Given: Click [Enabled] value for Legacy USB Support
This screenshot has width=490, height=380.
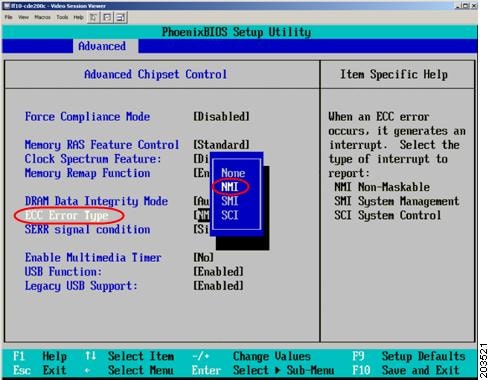Looking at the screenshot, I should 218,286.
